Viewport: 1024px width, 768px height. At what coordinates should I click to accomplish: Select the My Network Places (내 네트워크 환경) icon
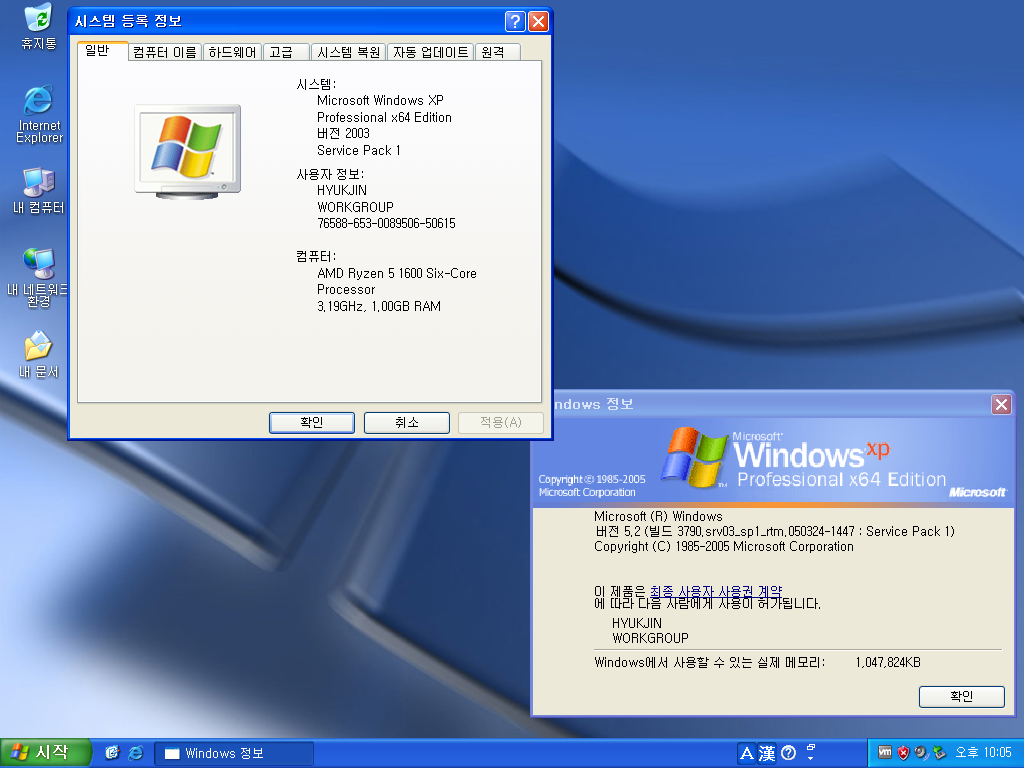(x=37, y=278)
